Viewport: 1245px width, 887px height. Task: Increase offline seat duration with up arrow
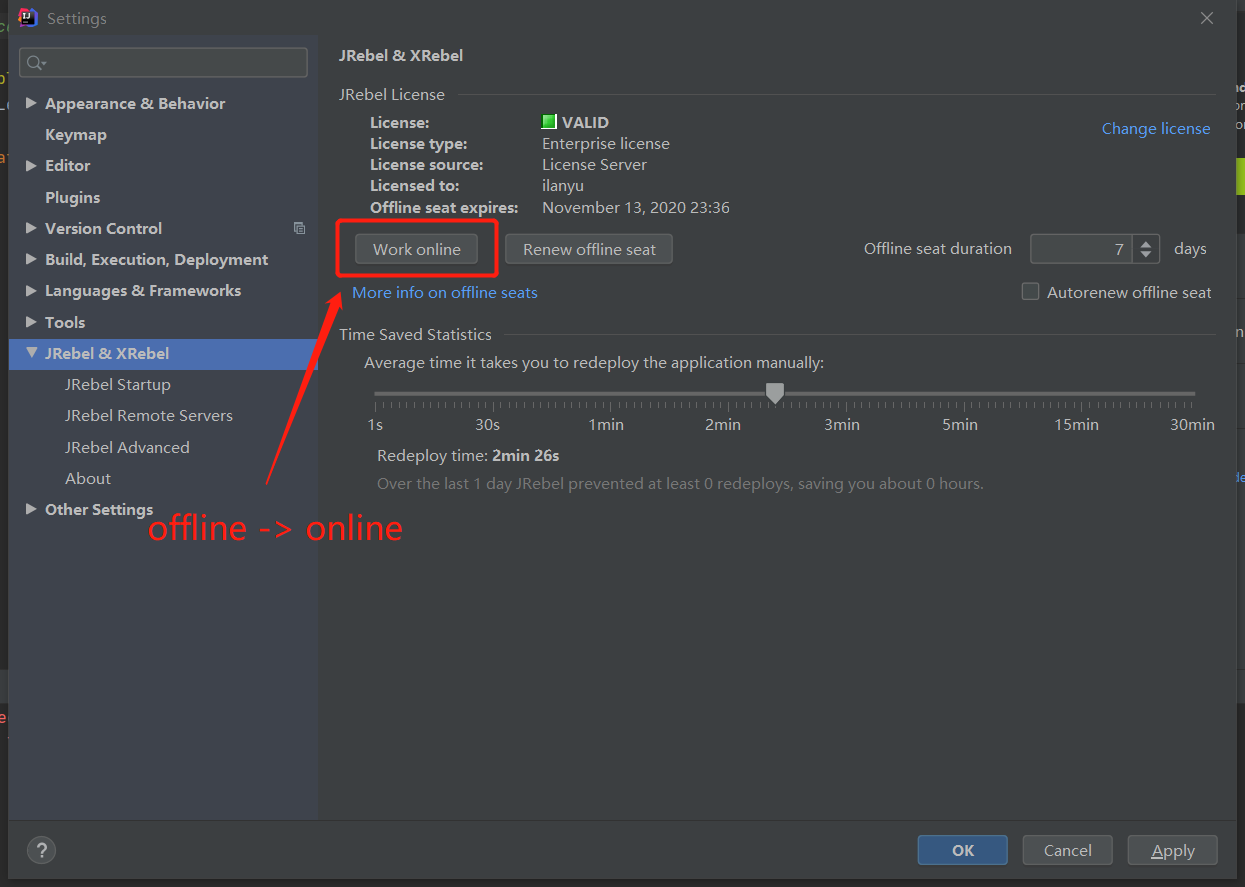(1147, 242)
